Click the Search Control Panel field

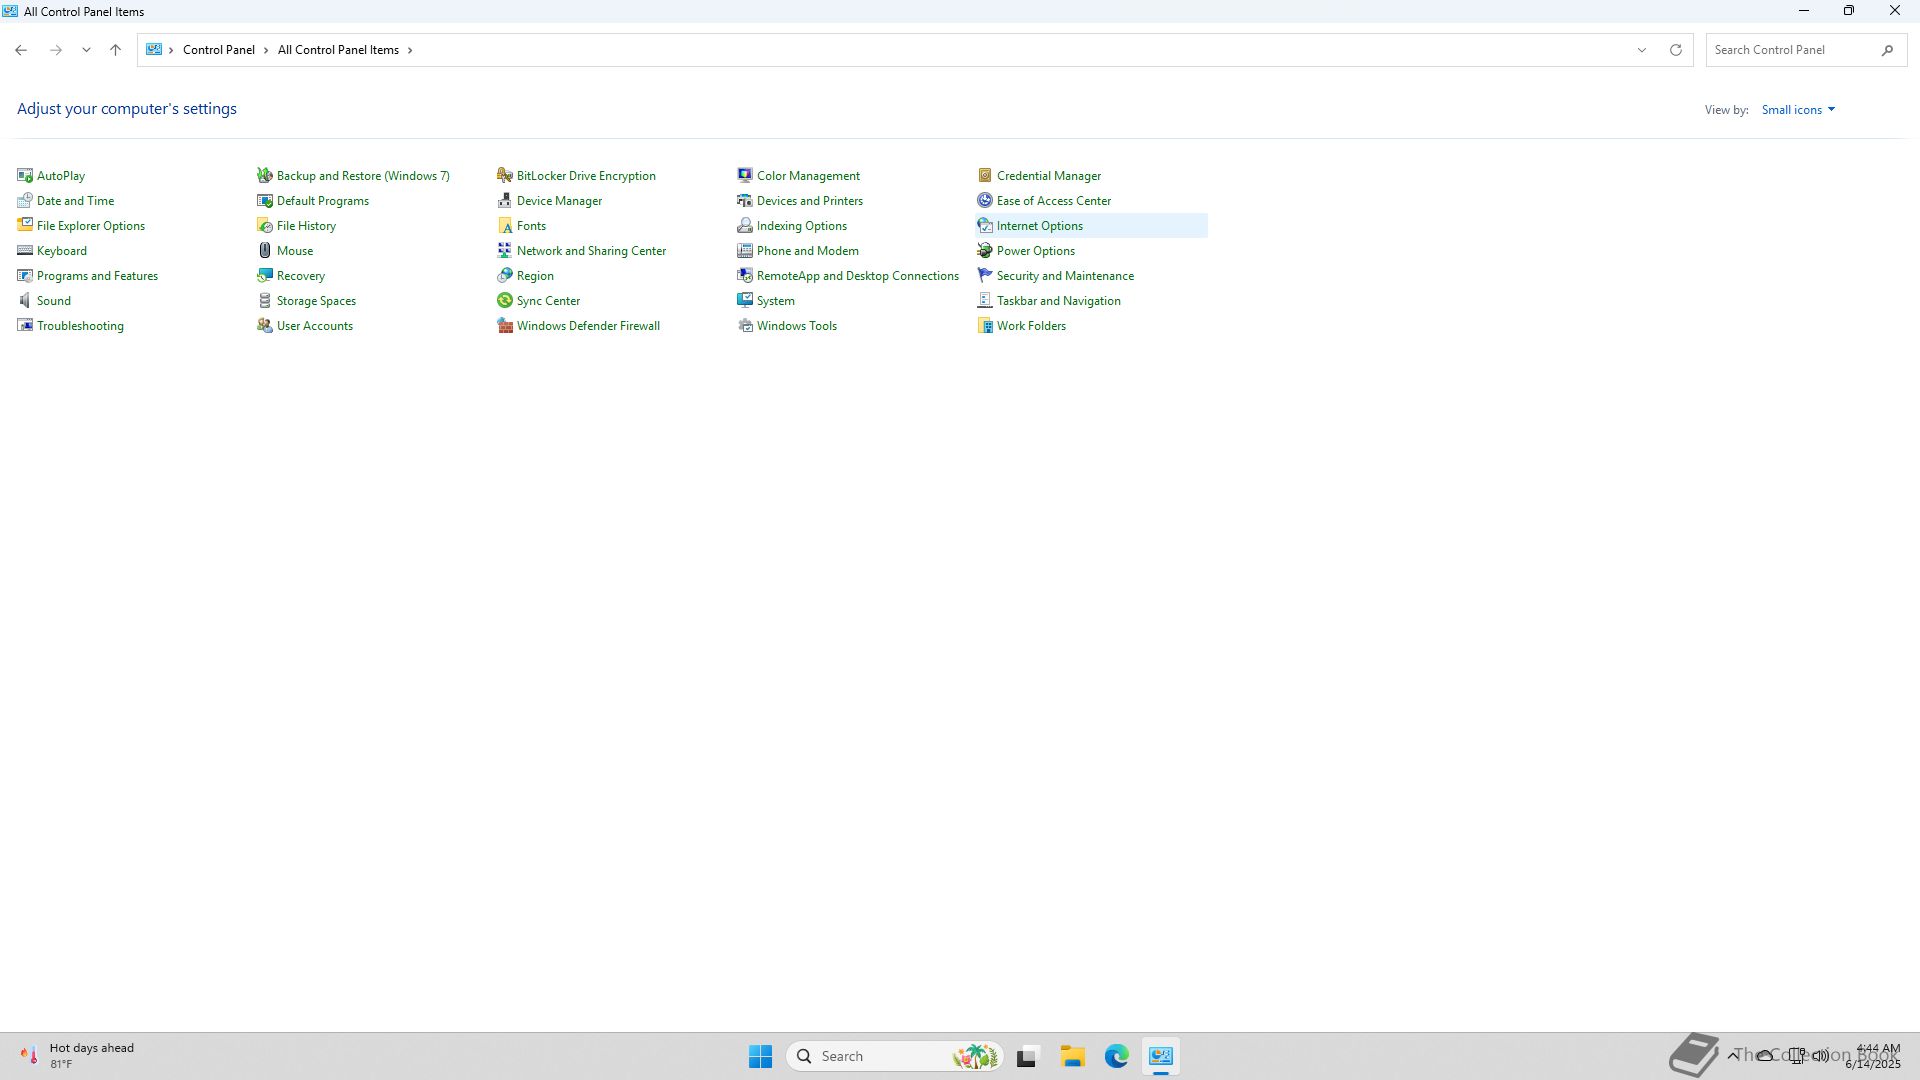[x=1792, y=50]
